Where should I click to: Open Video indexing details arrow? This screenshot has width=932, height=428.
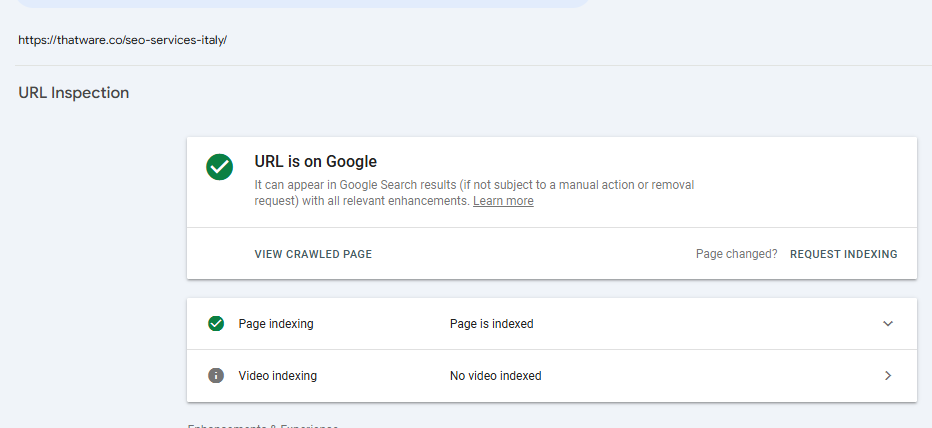pyautogui.click(x=888, y=376)
